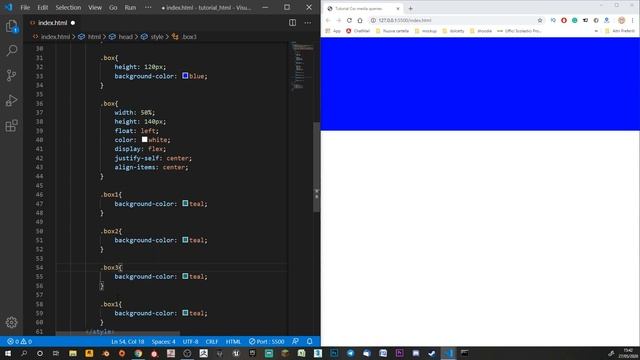Open the Search view in activity bar
The width and height of the screenshot is (640, 360).
click(11, 51)
